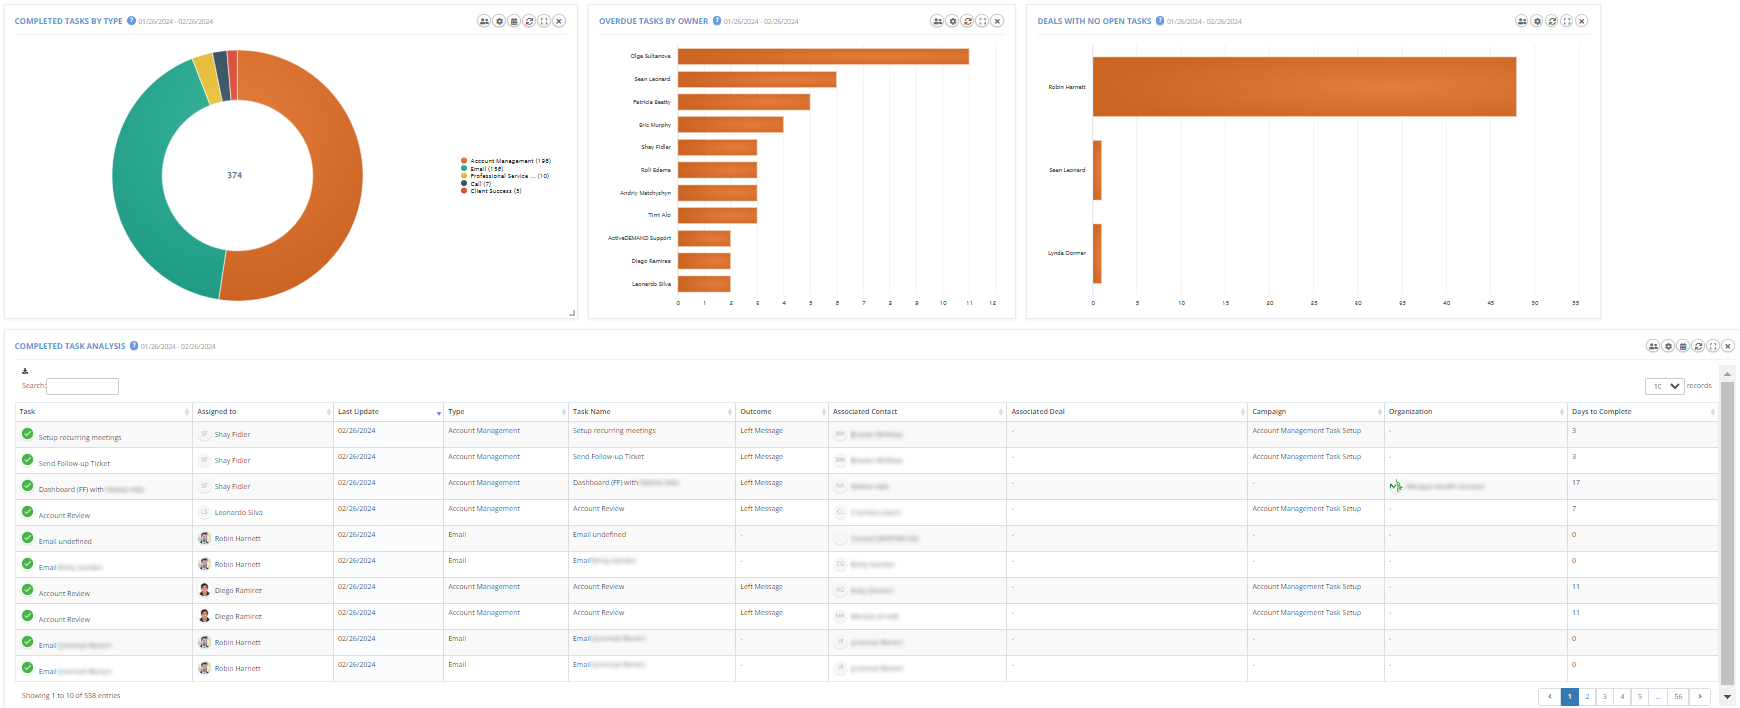Image resolution: width=1740 pixels, height=708 pixels.
Task: Click green check icon for Send Follow-up Ticket task
Action: (x=27, y=460)
